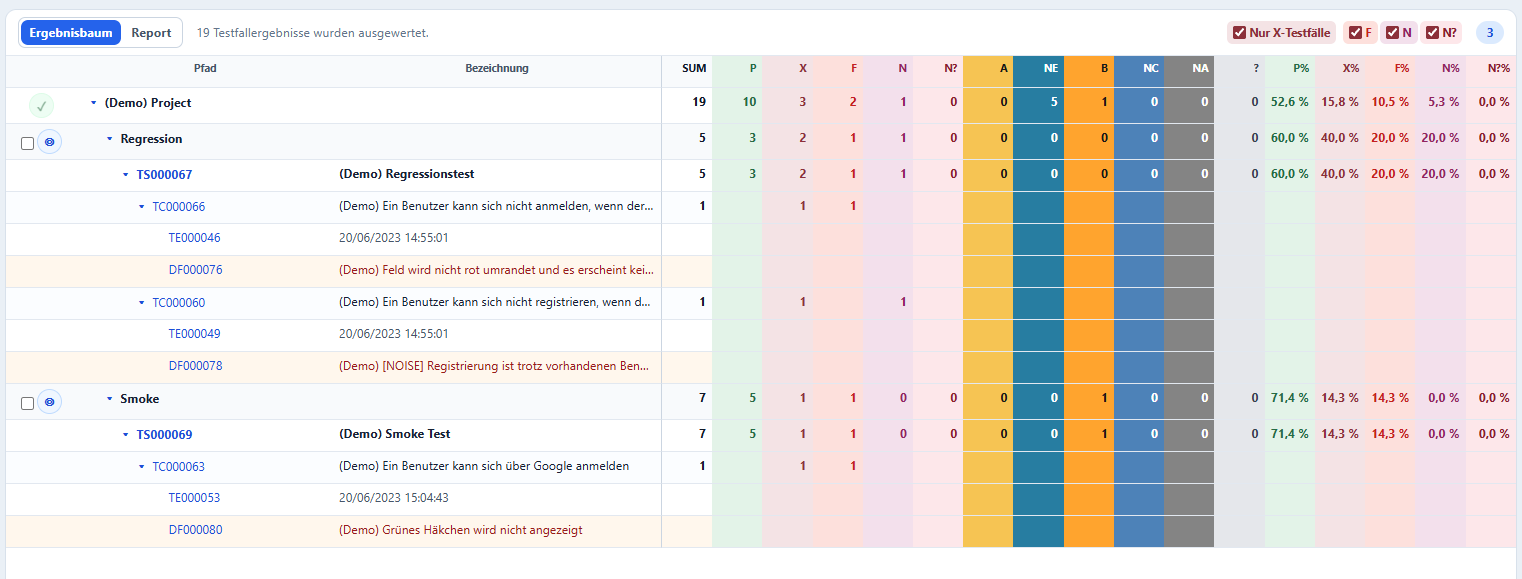Click the NE value 5 in Project row

[x=1054, y=102]
